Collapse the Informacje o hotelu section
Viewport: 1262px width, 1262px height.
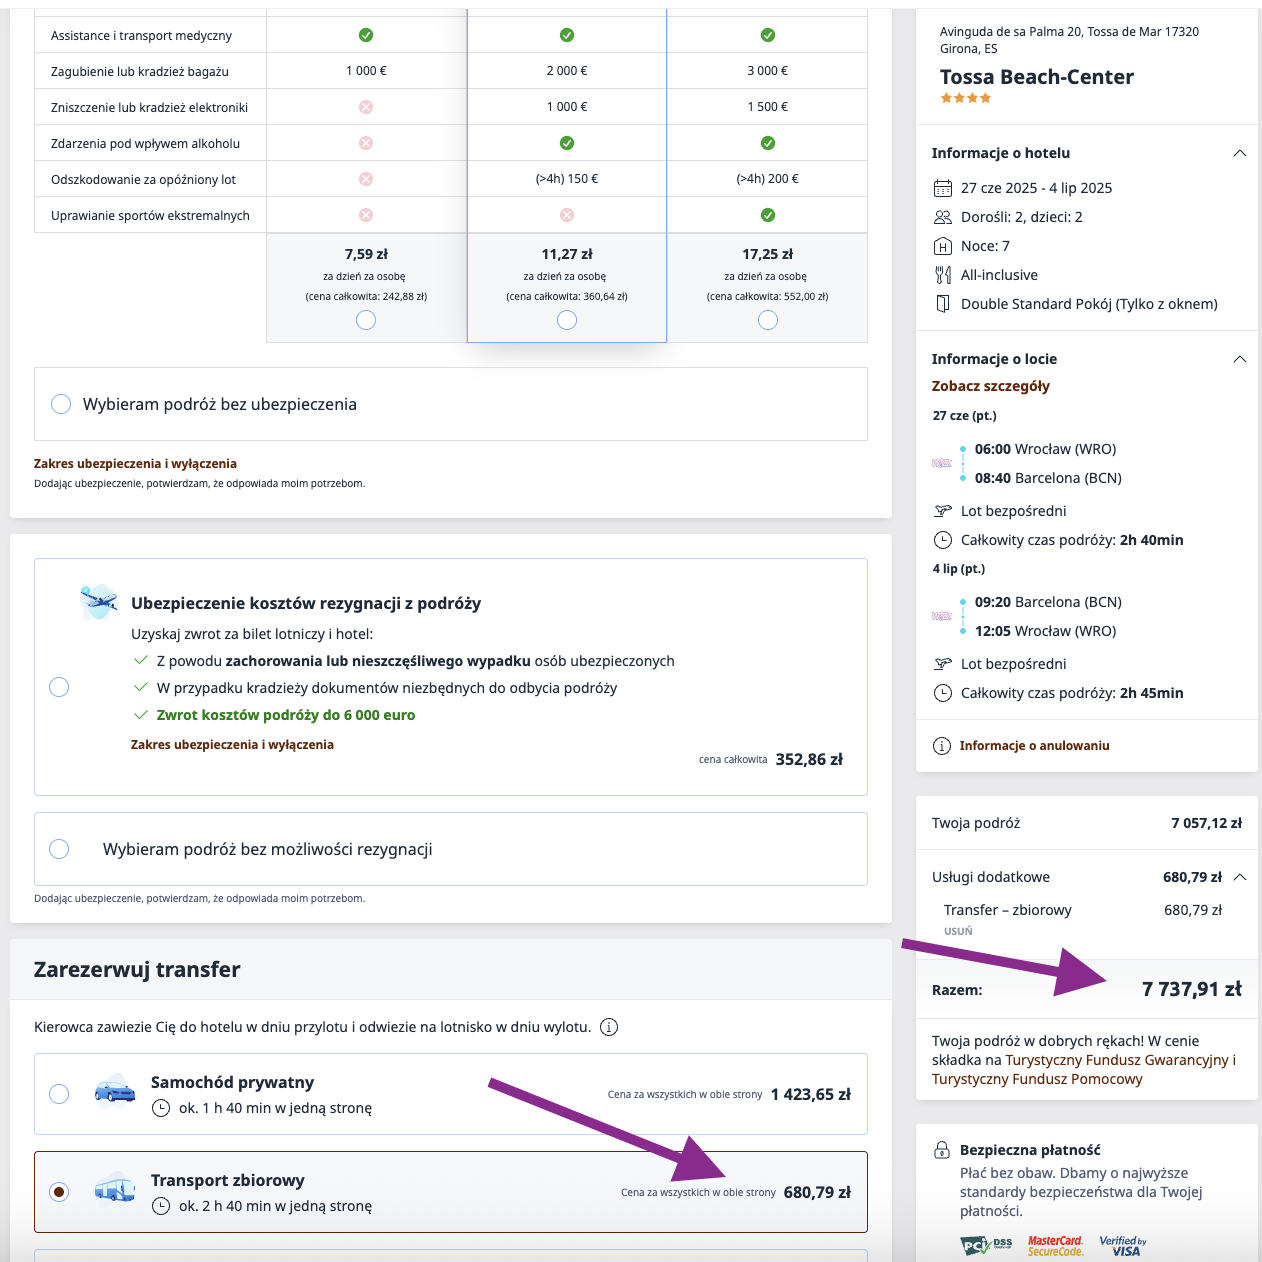1240,153
